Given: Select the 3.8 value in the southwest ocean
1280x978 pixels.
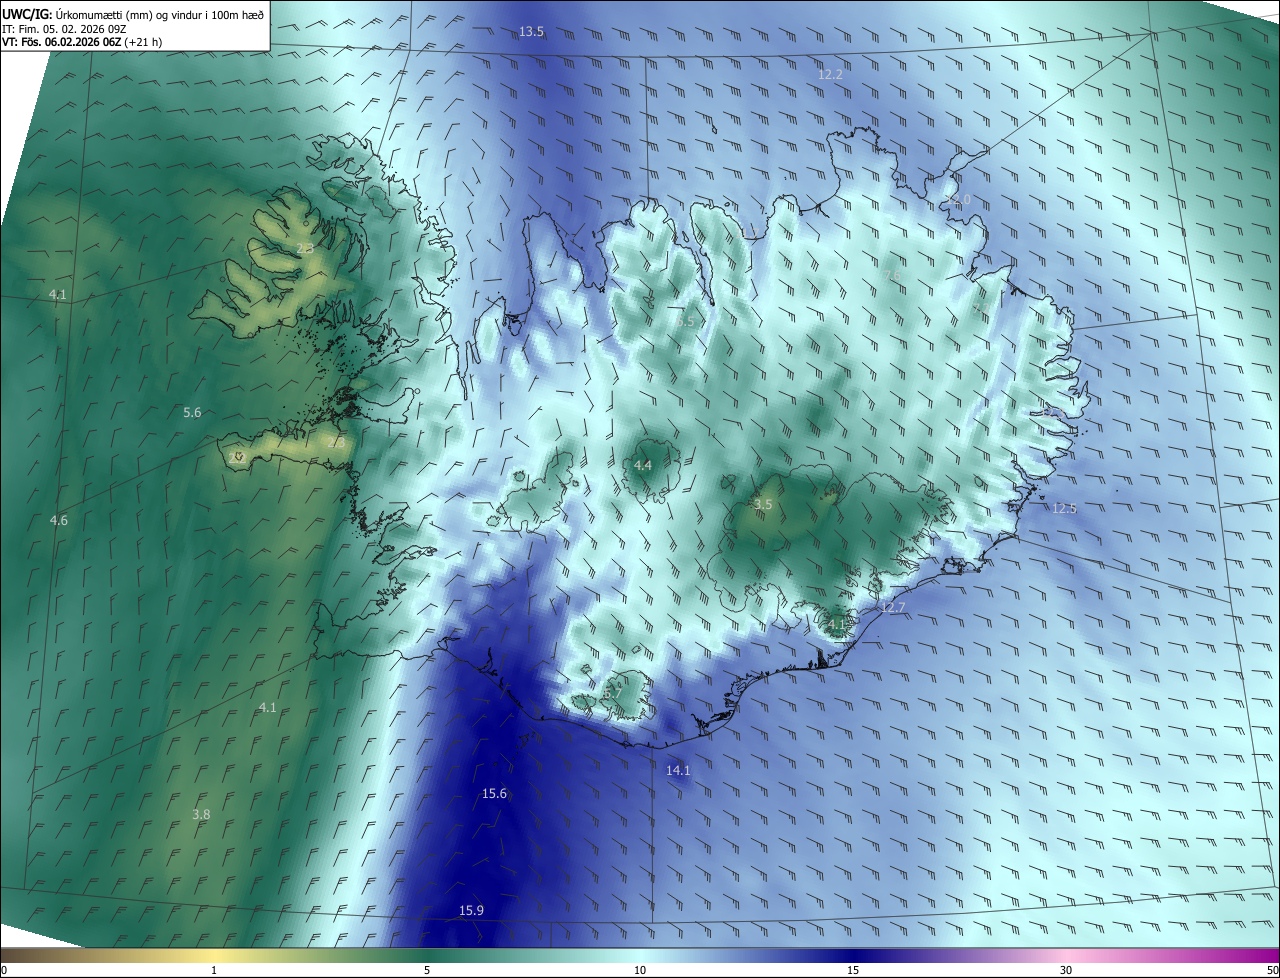Looking at the screenshot, I should (x=201, y=815).
